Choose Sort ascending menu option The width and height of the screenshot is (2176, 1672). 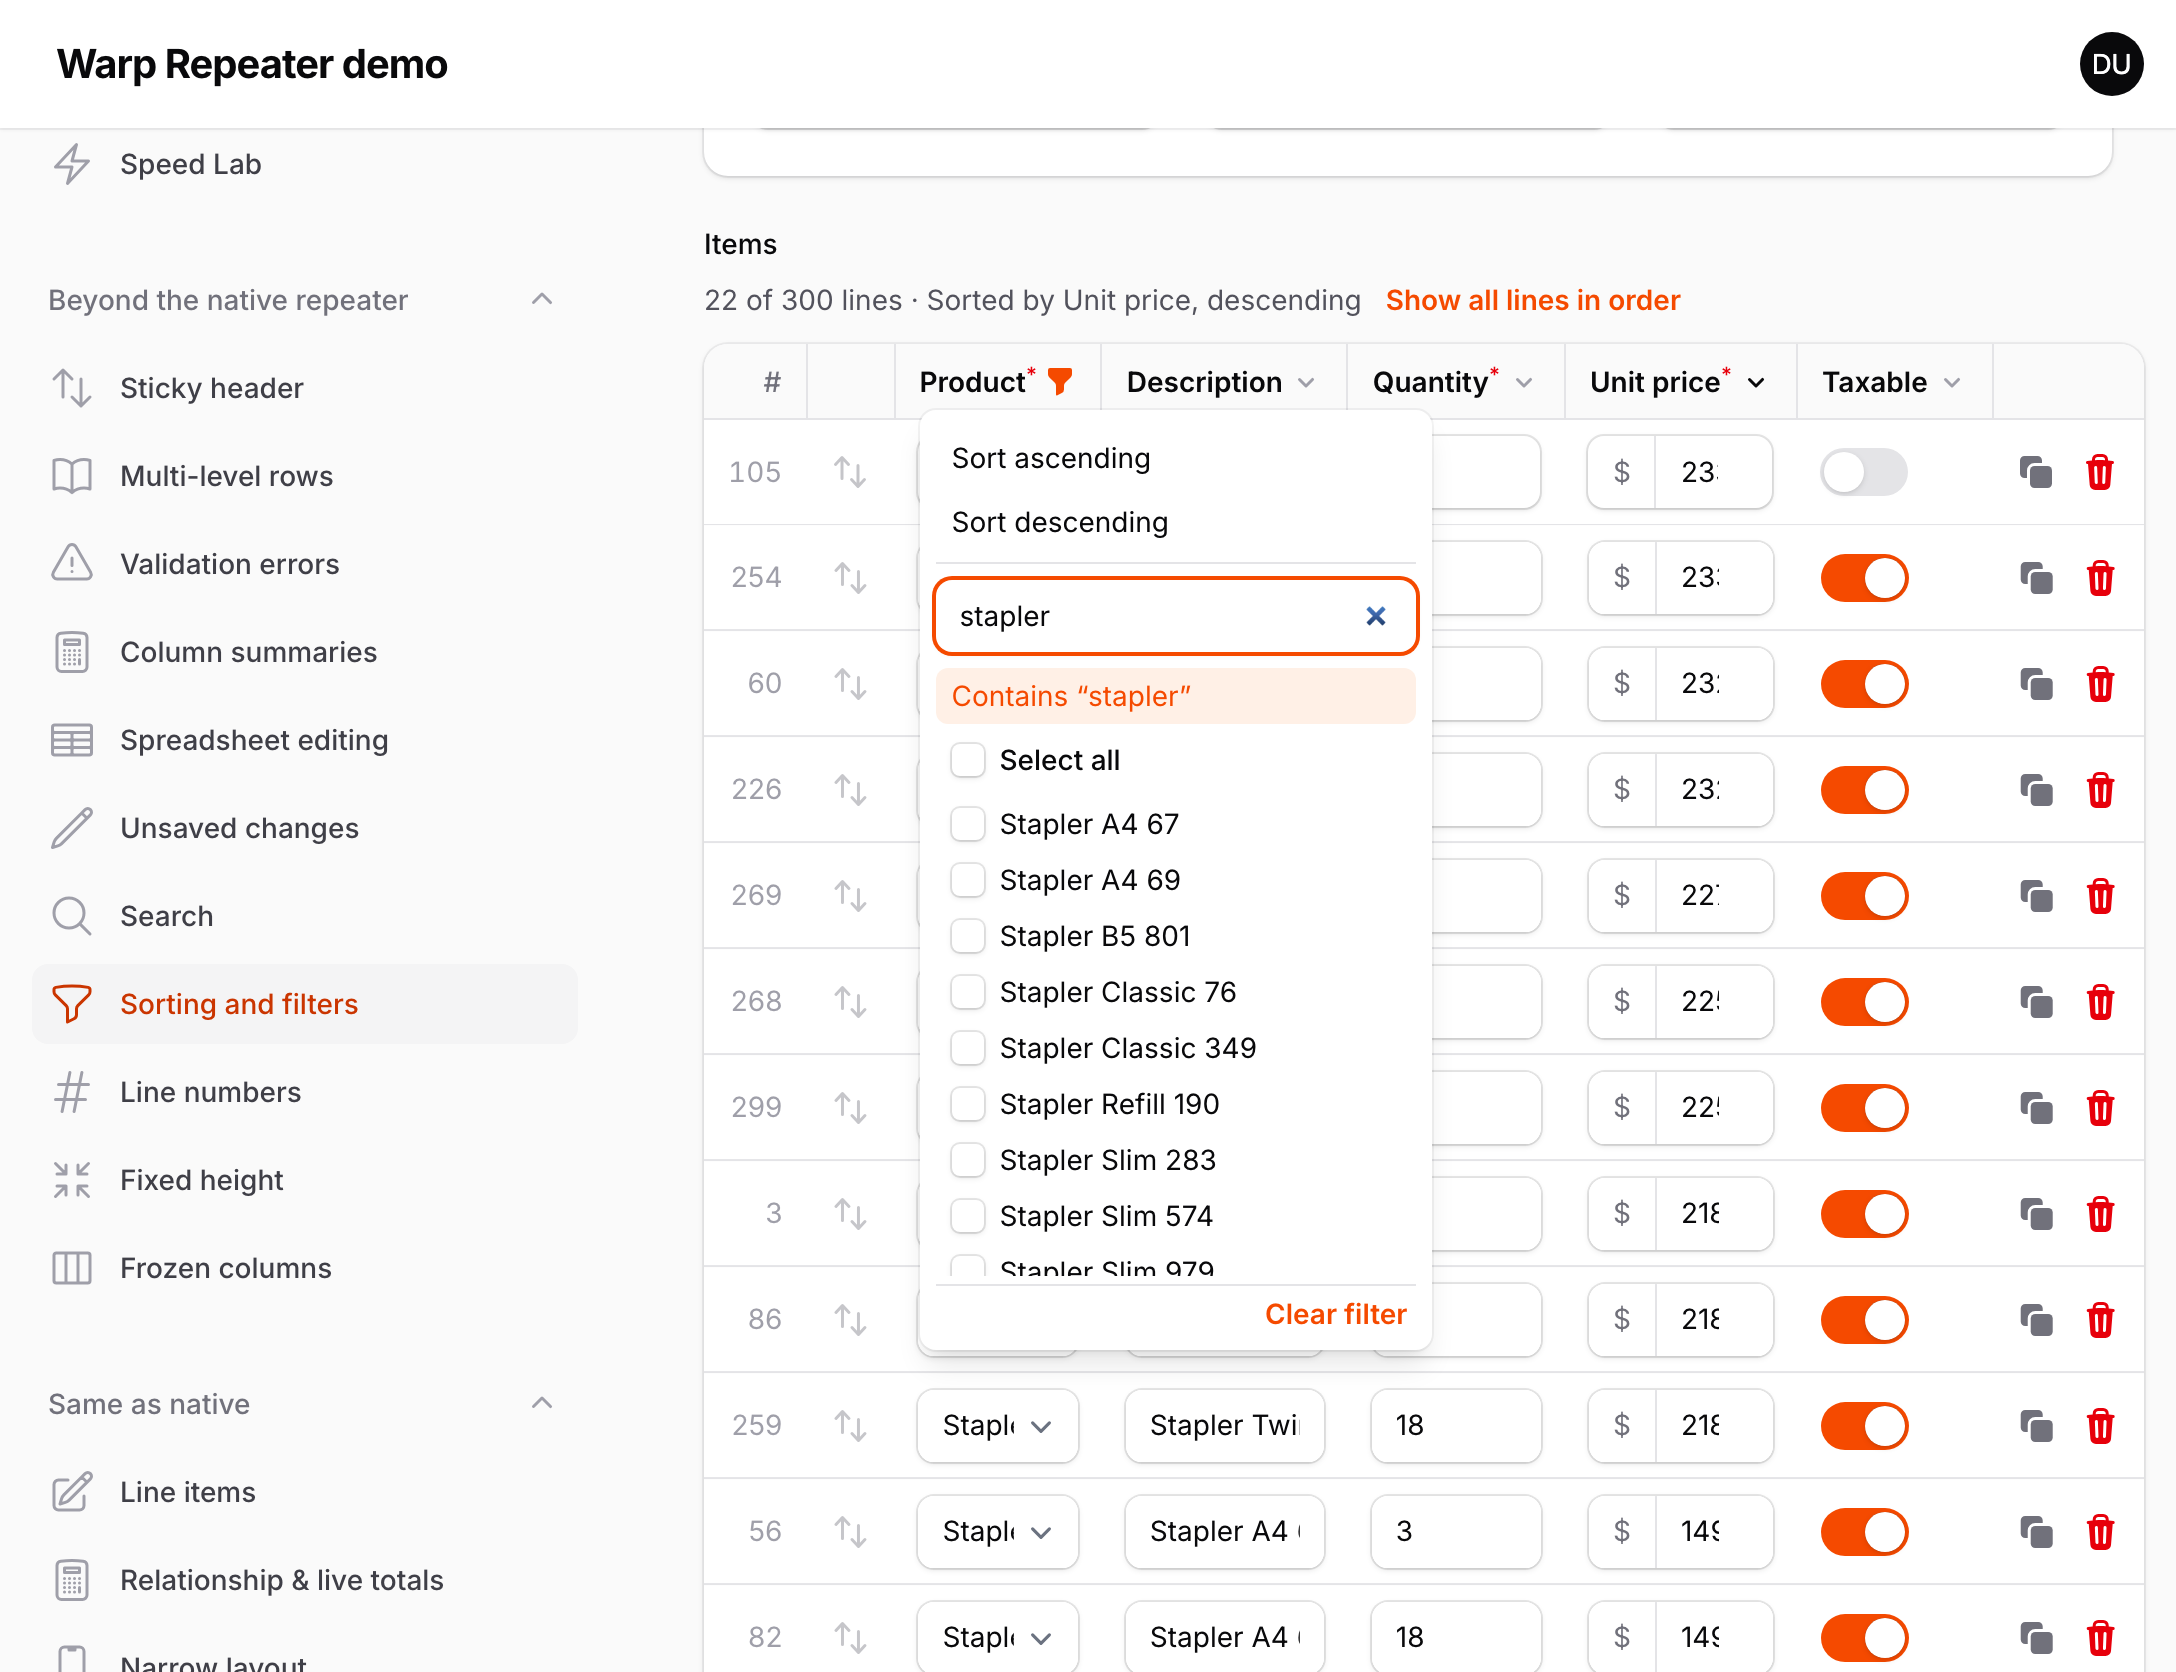pos(1175,458)
